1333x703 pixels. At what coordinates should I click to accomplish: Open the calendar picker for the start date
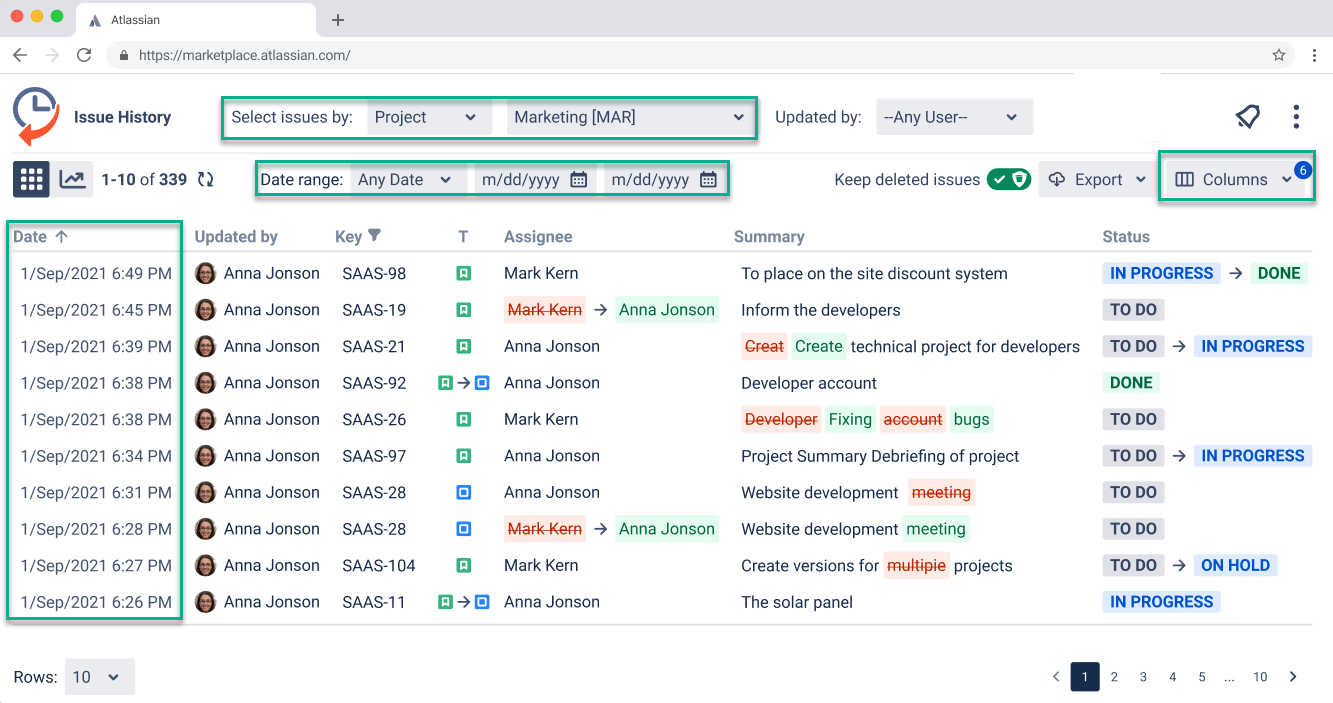pyautogui.click(x=580, y=179)
